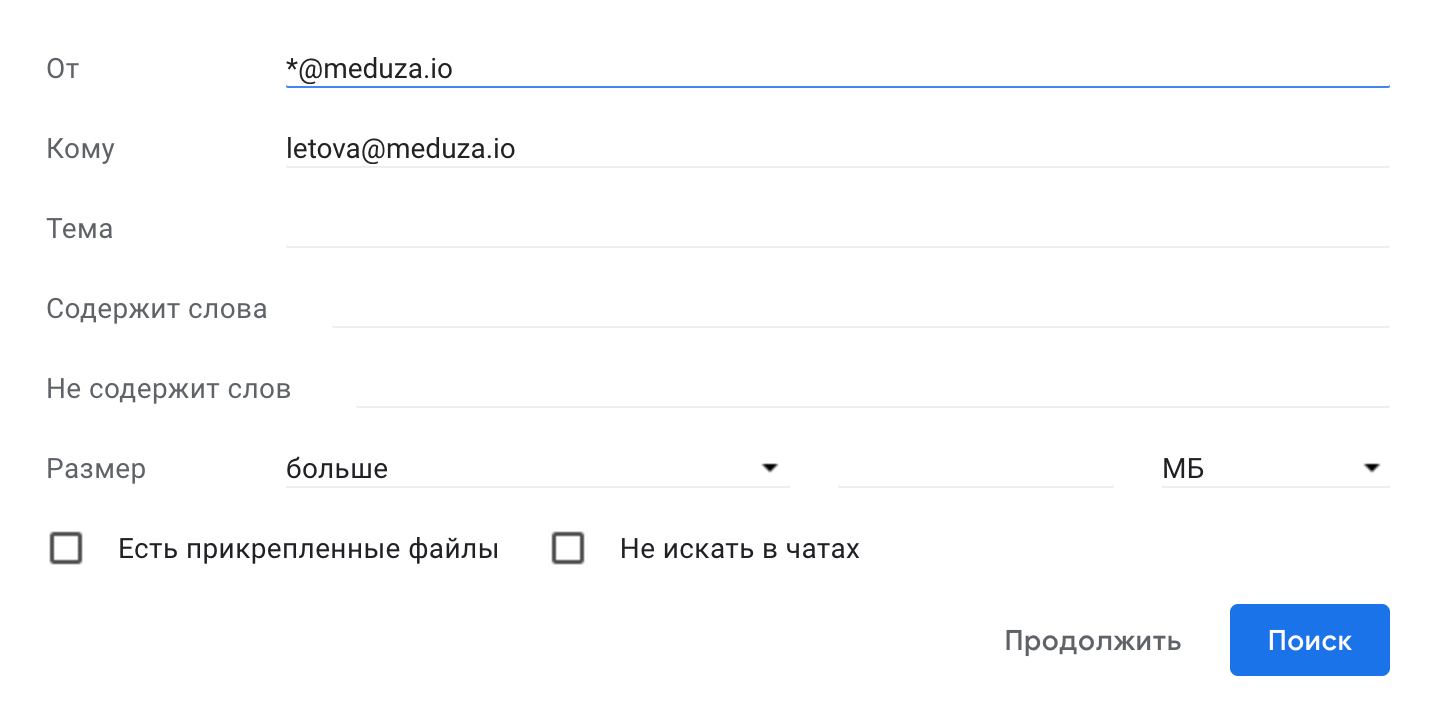Click the "Не содержит слов" input field
Image resolution: width=1438 pixels, height=718 pixels.
tap(872, 389)
